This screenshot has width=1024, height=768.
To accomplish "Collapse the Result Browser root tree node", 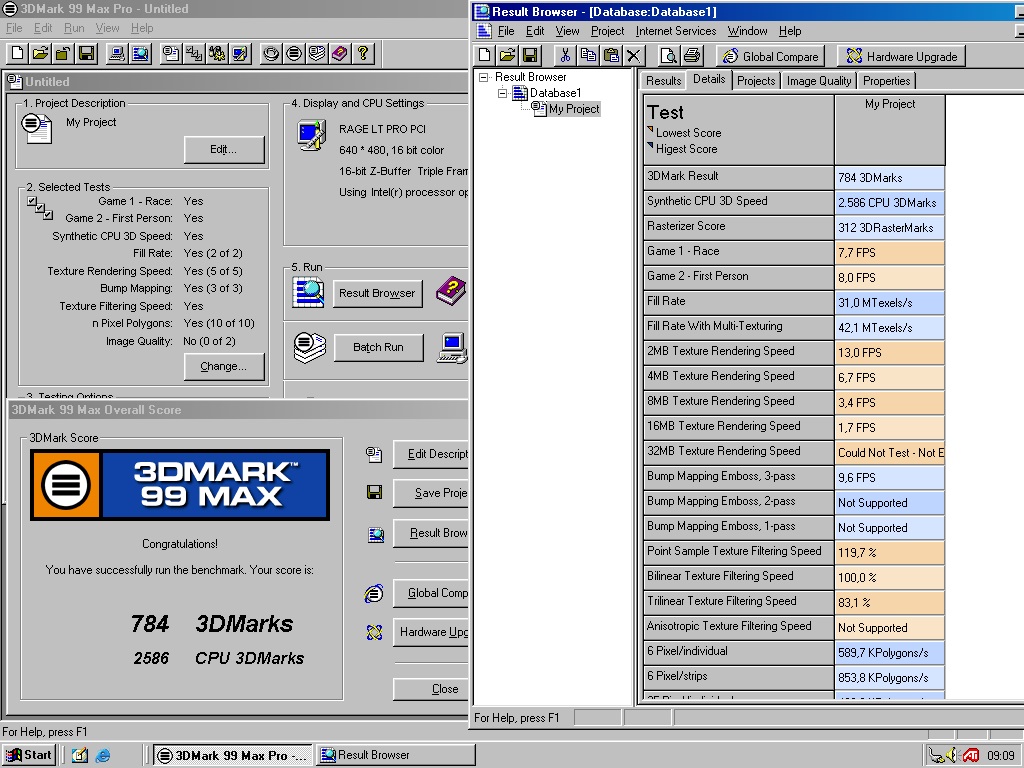I will coord(483,77).
